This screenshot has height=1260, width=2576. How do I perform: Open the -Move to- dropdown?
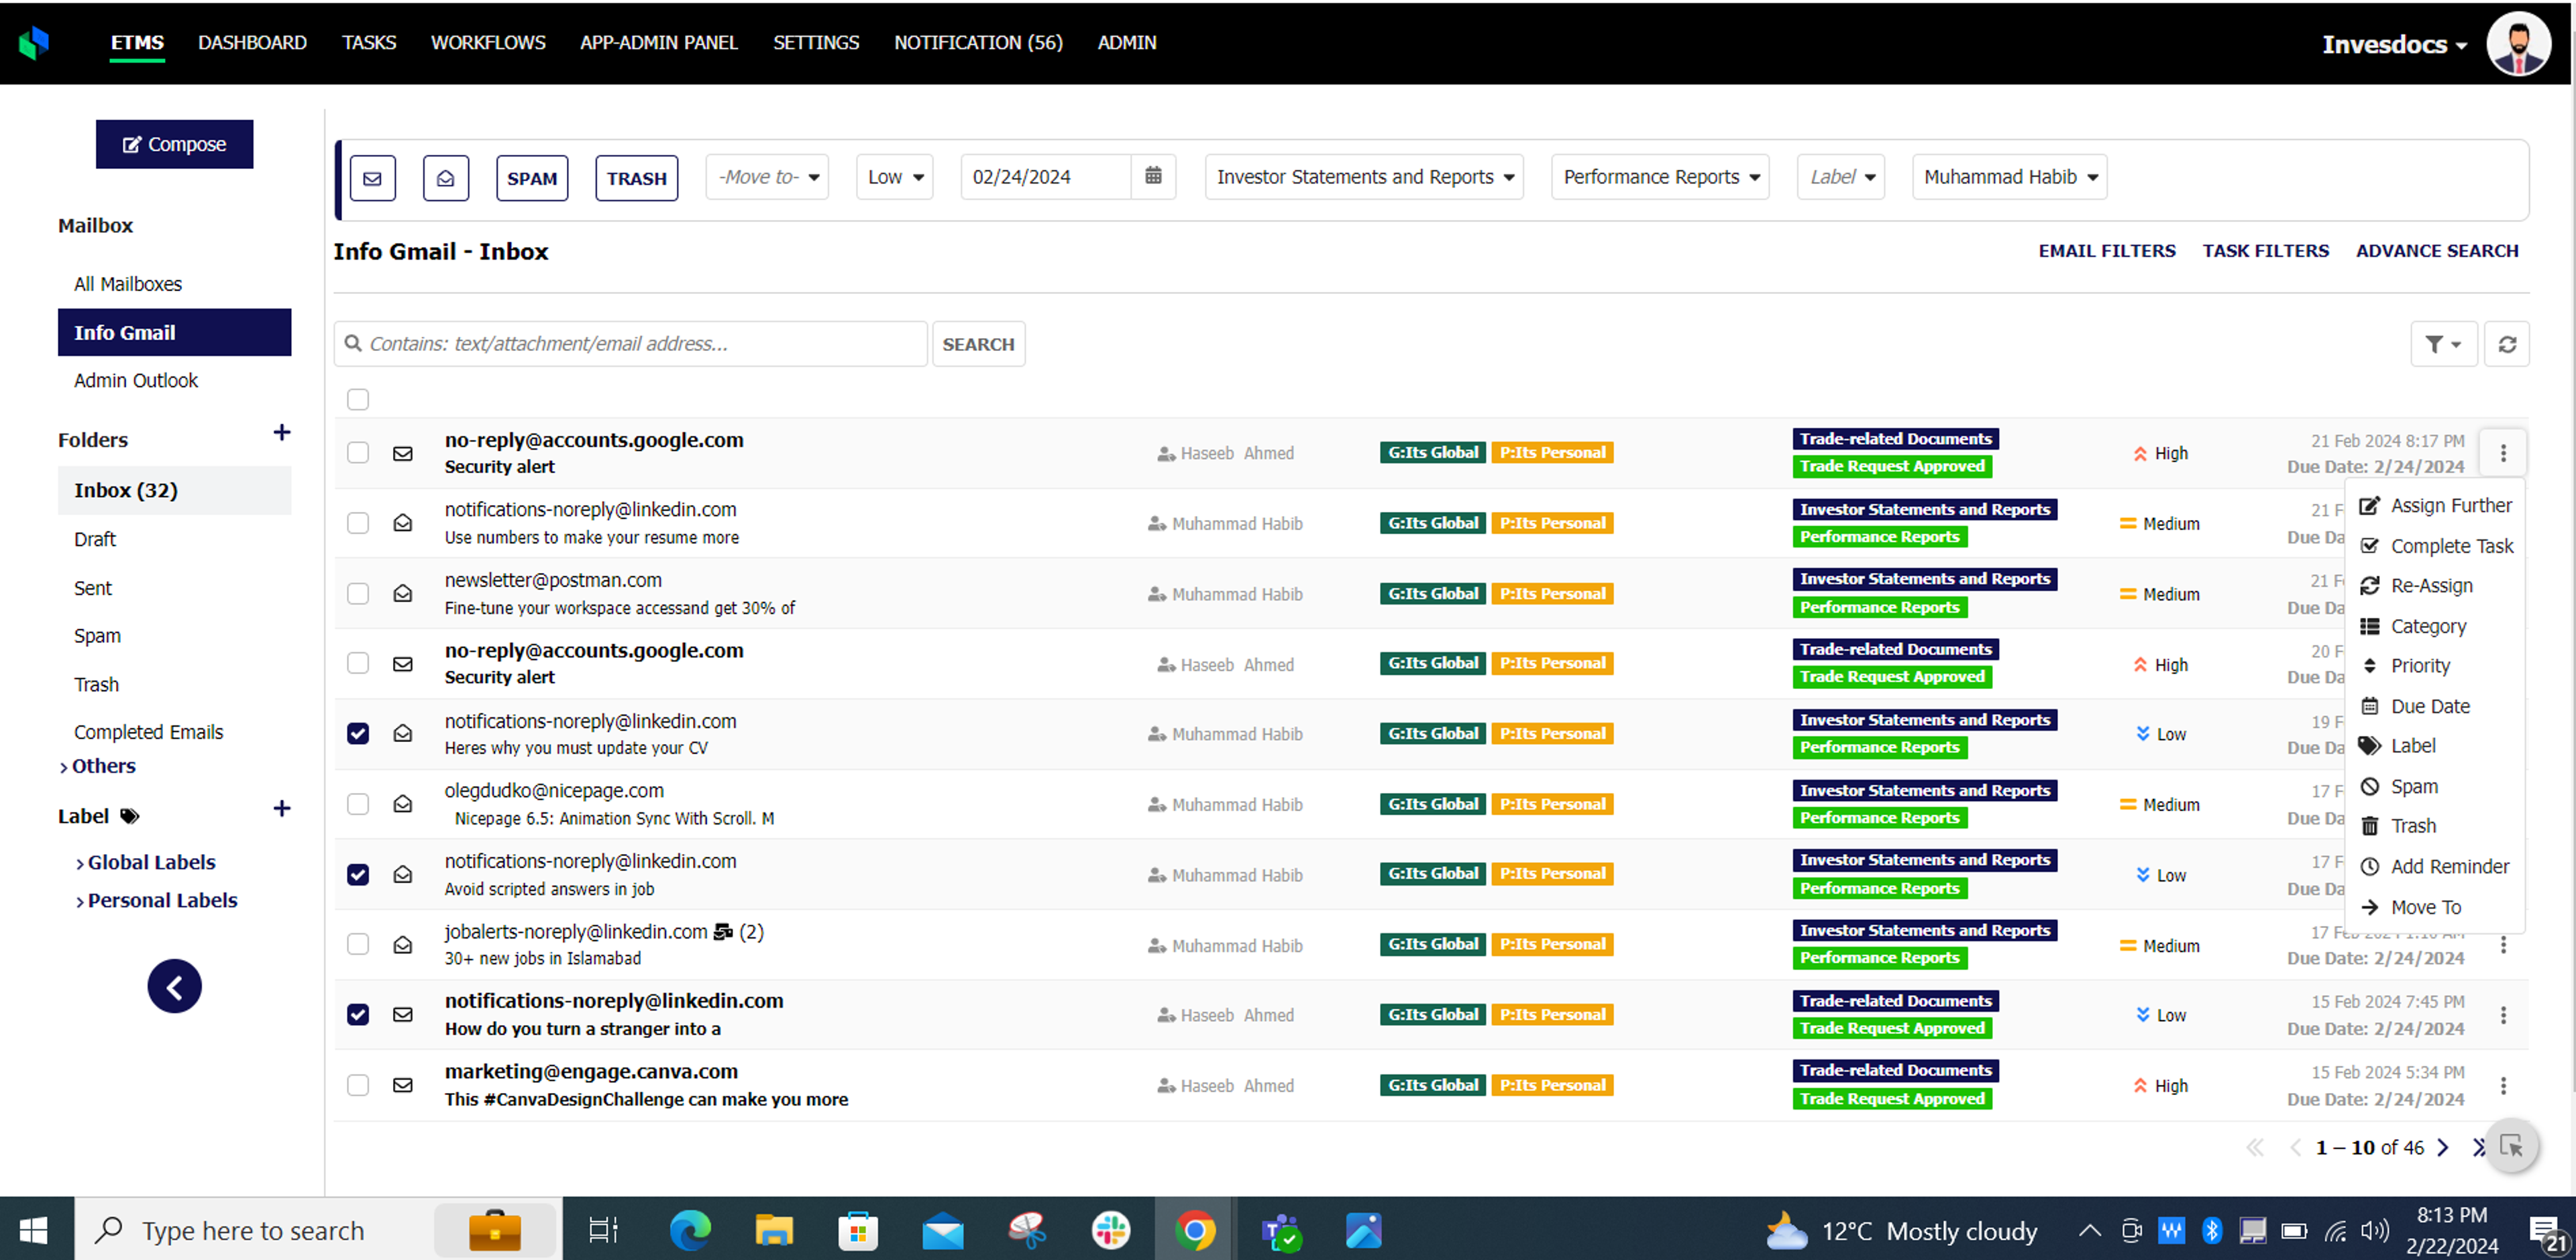pos(767,177)
